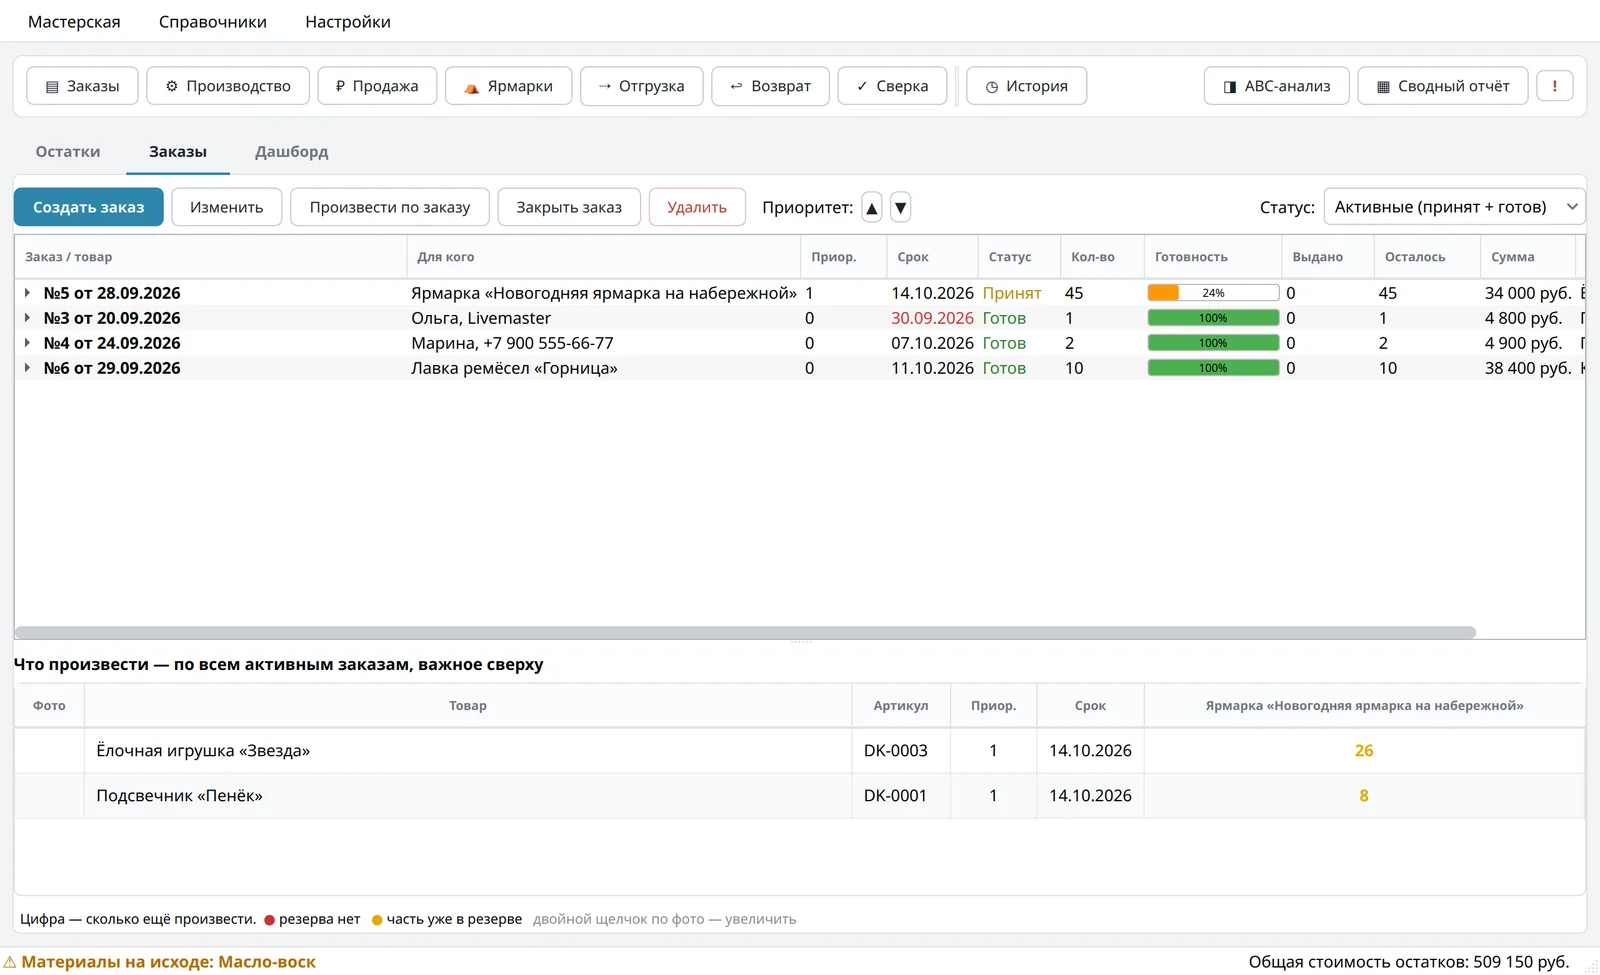Open the Заказы toolbar section

tap(83, 86)
